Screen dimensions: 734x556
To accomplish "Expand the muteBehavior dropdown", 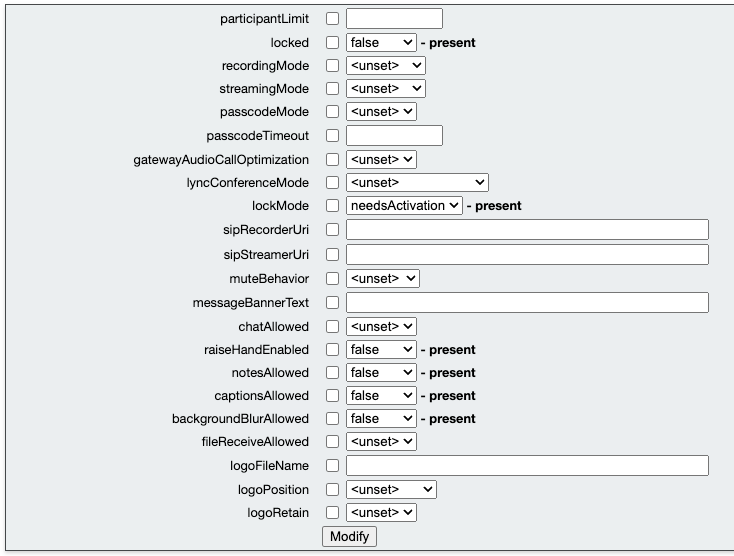I will (x=382, y=278).
